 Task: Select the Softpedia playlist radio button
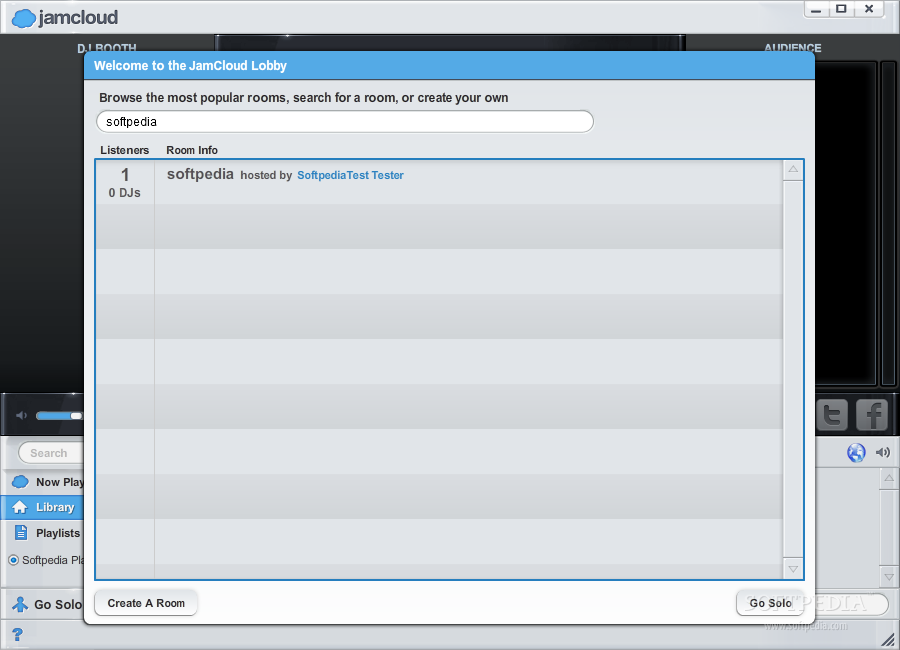click(13, 560)
